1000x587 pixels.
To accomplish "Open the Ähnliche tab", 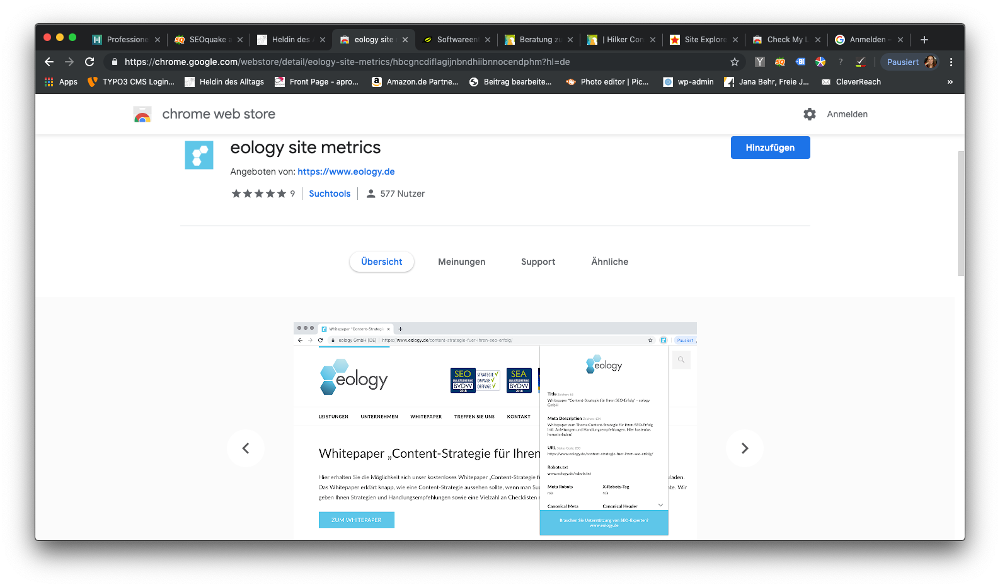I will click(x=610, y=262).
